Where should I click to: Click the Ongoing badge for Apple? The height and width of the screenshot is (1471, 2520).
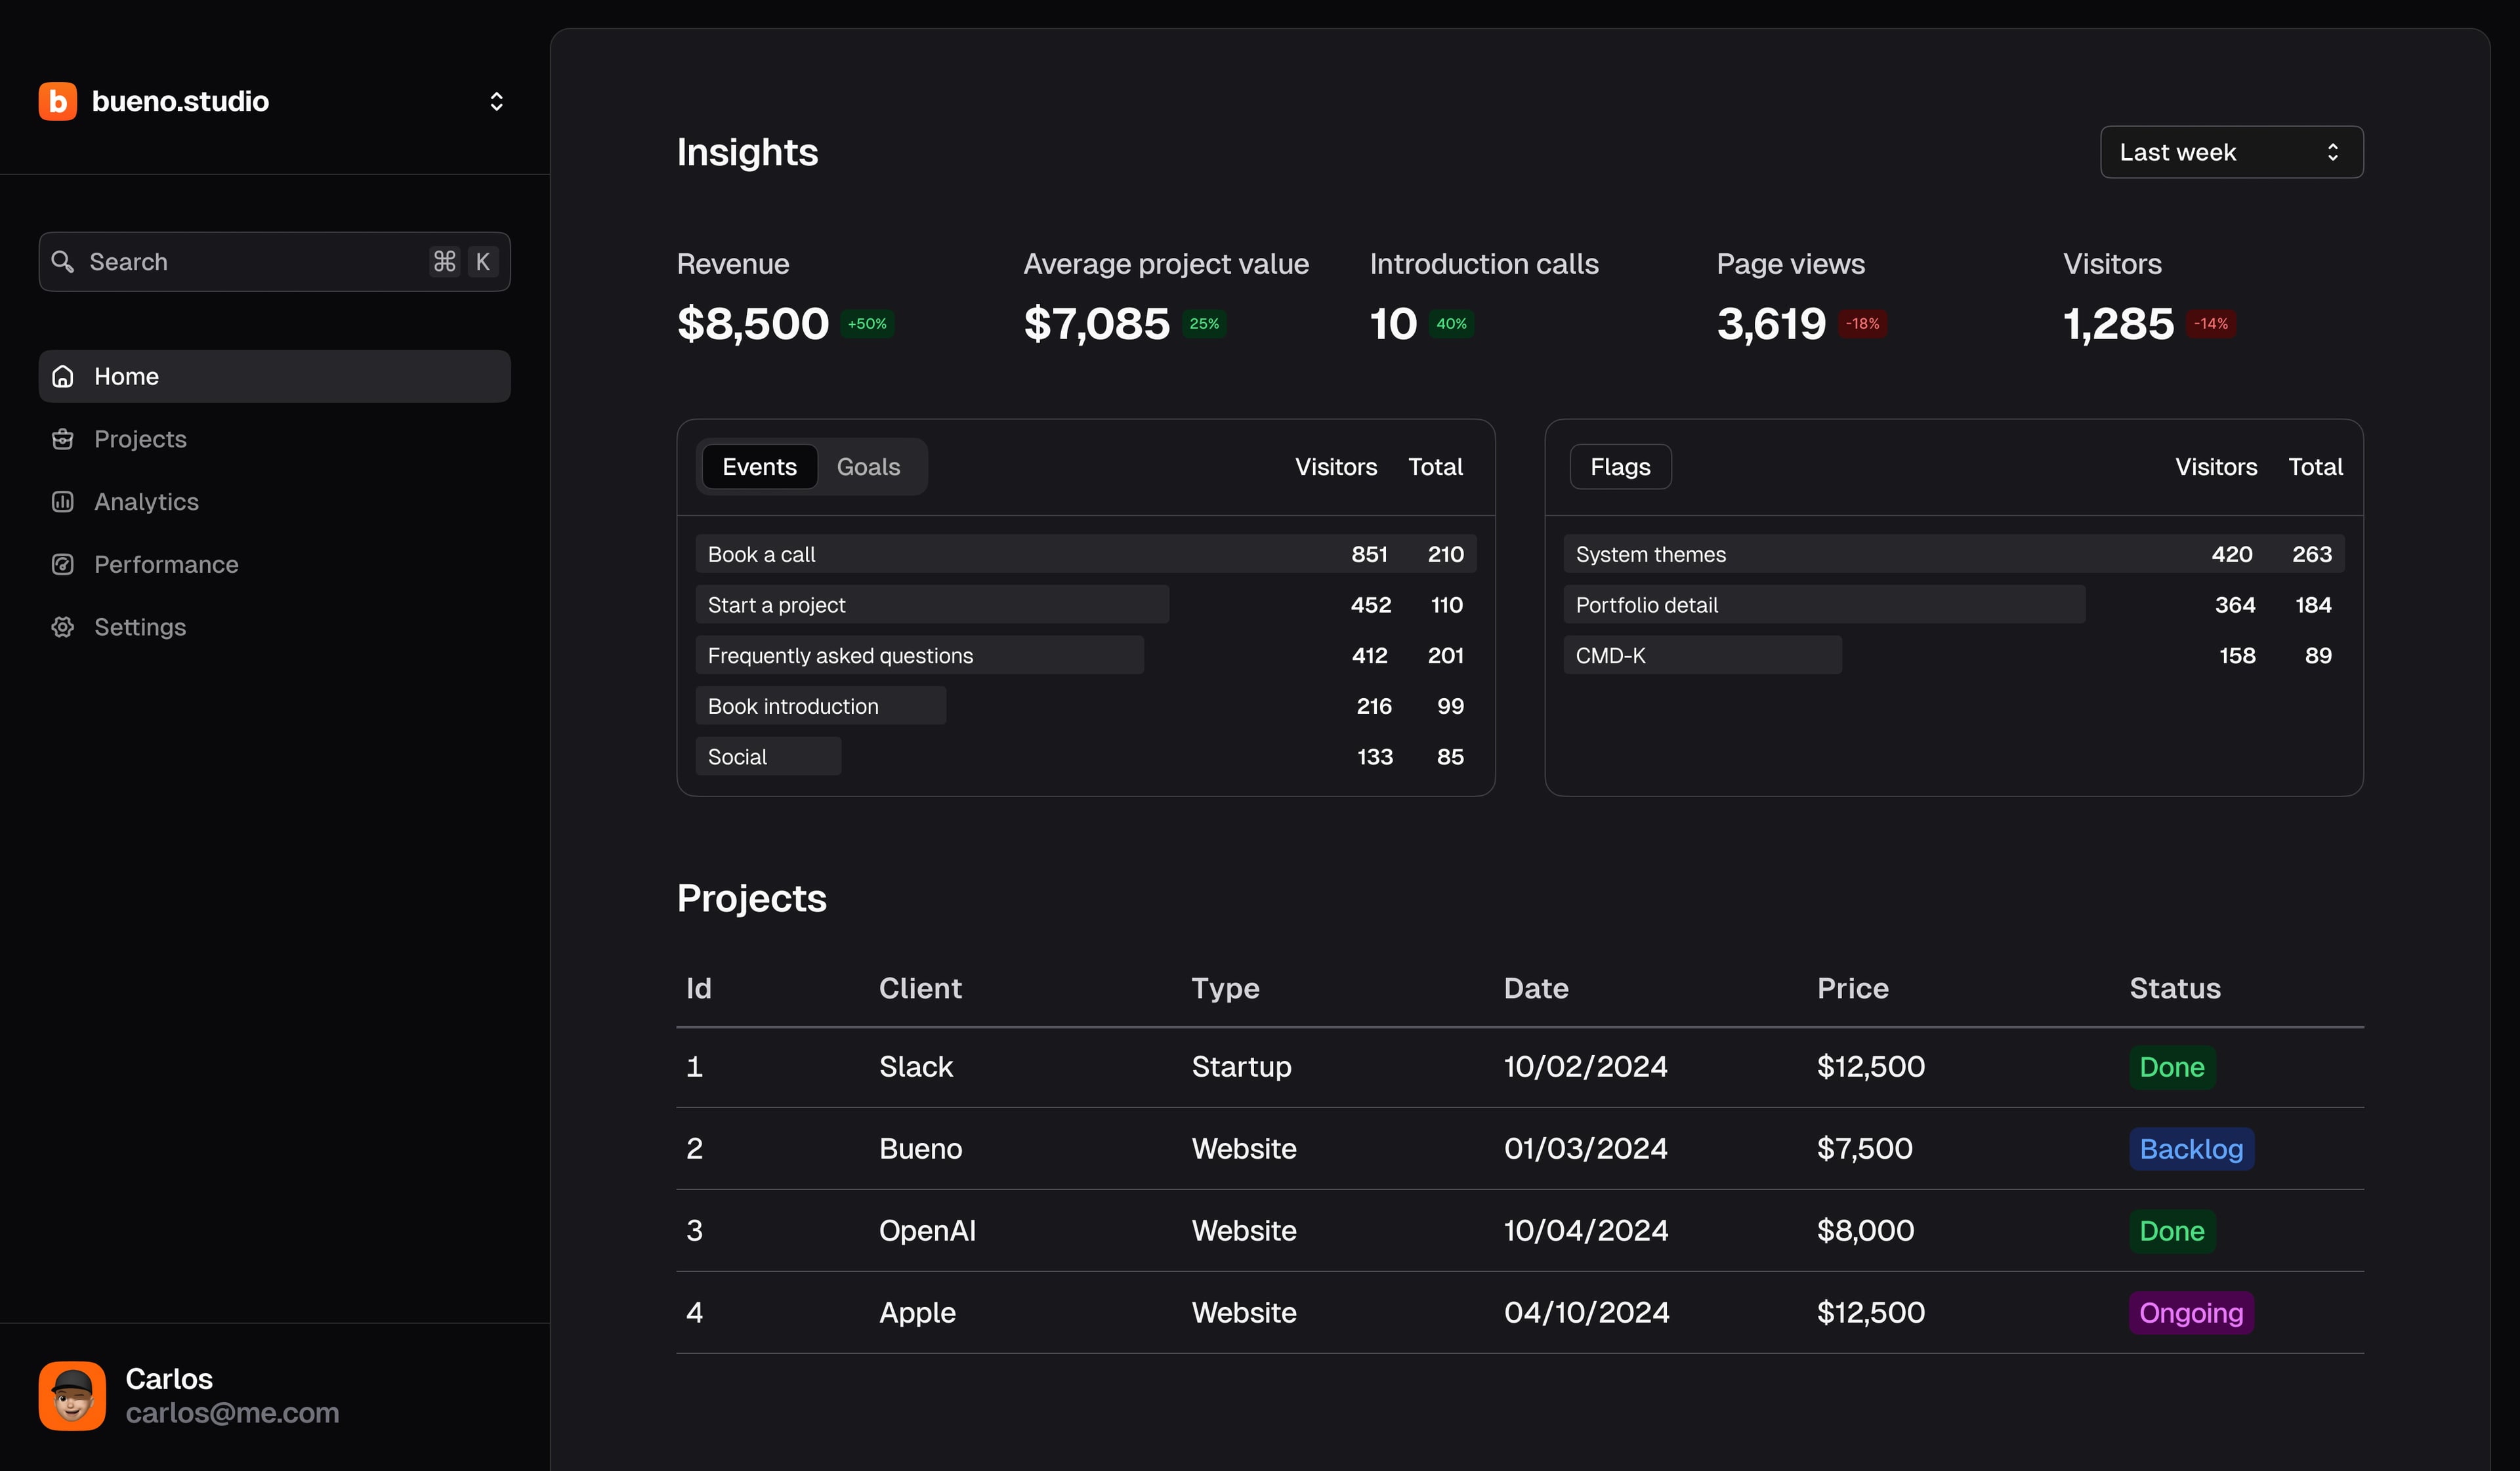(2190, 1312)
